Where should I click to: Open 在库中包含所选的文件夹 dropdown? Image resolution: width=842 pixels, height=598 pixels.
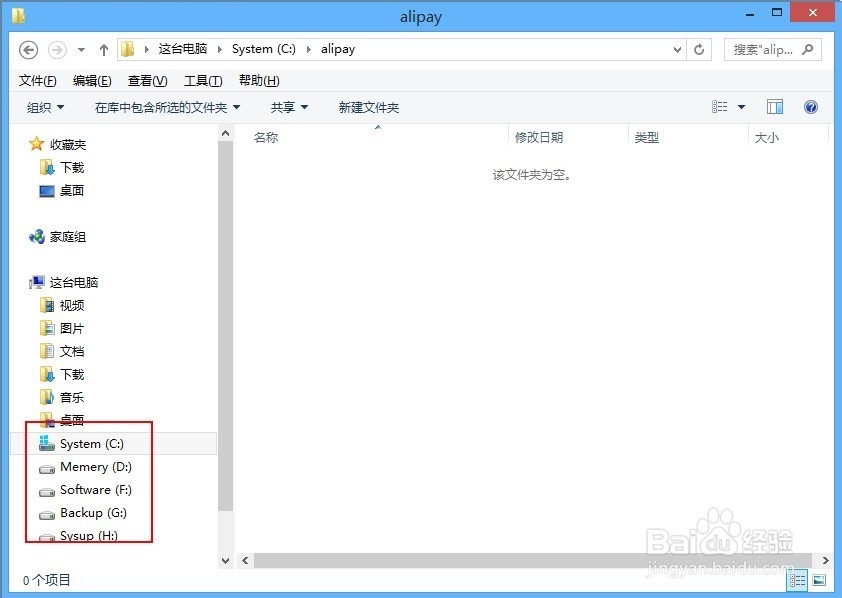167,107
